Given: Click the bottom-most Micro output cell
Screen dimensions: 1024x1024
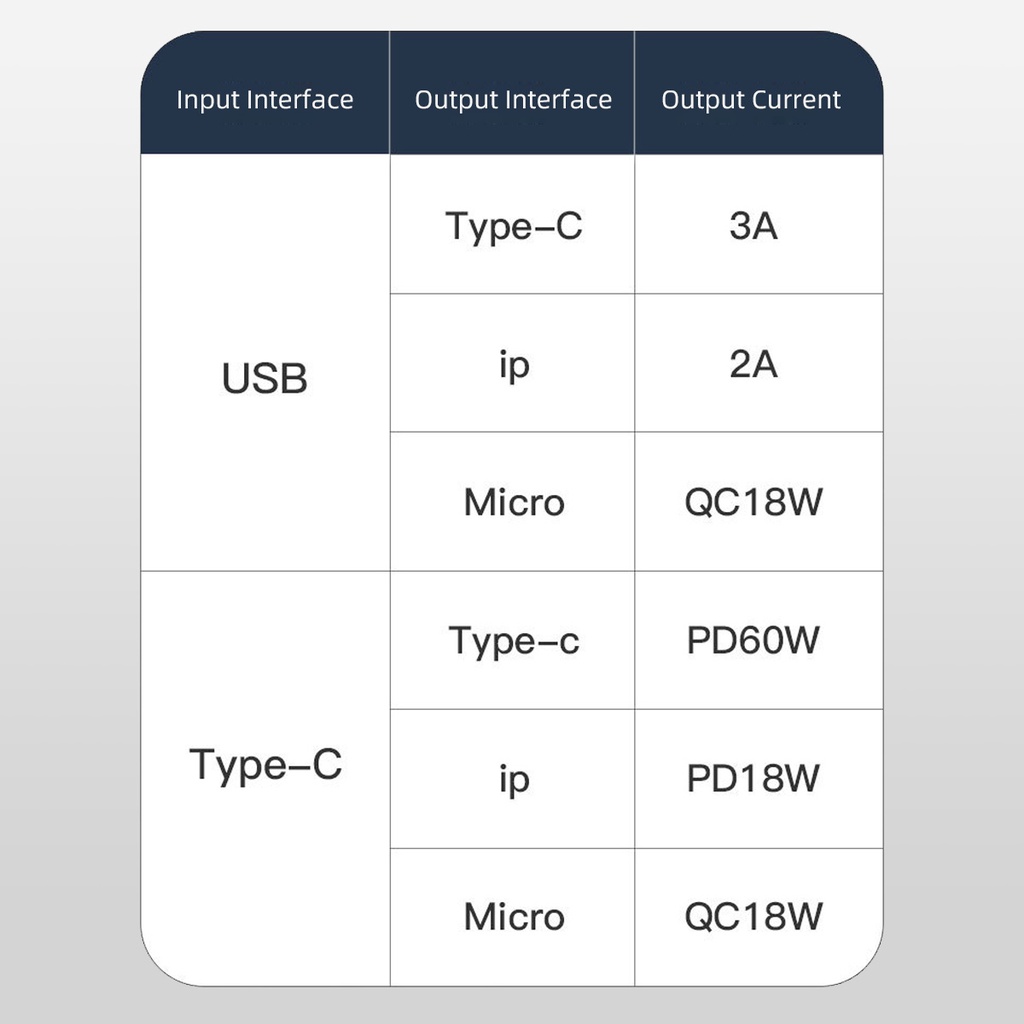Looking at the screenshot, I should click(513, 917).
